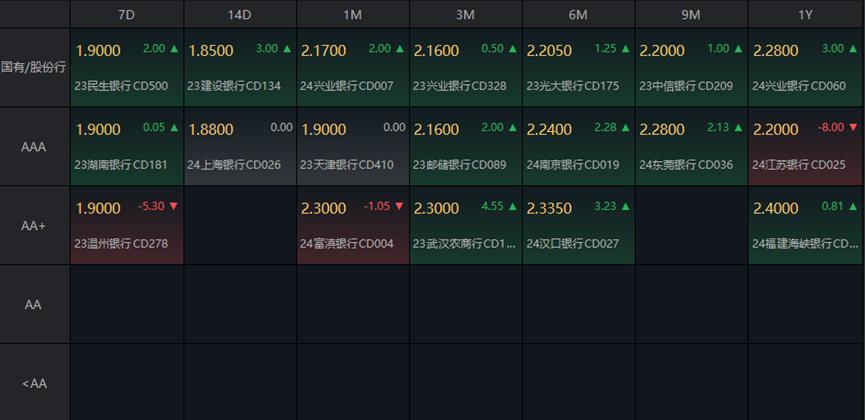This screenshot has height=420, width=865.
Task: Select the 7D tenor column header
Action: 126,15
